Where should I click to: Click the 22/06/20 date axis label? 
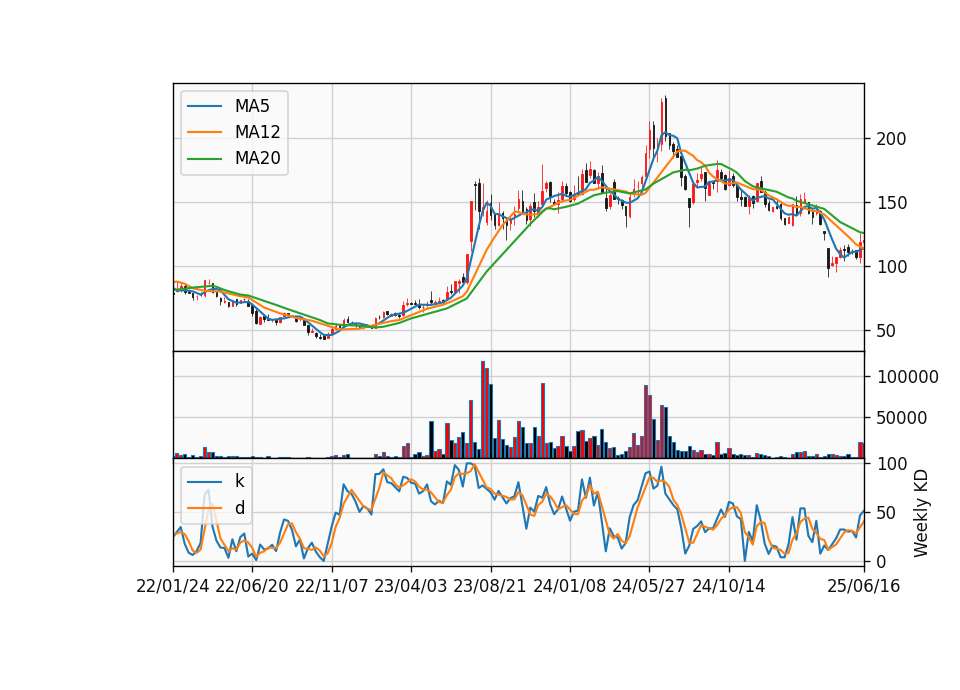point(252,586)
